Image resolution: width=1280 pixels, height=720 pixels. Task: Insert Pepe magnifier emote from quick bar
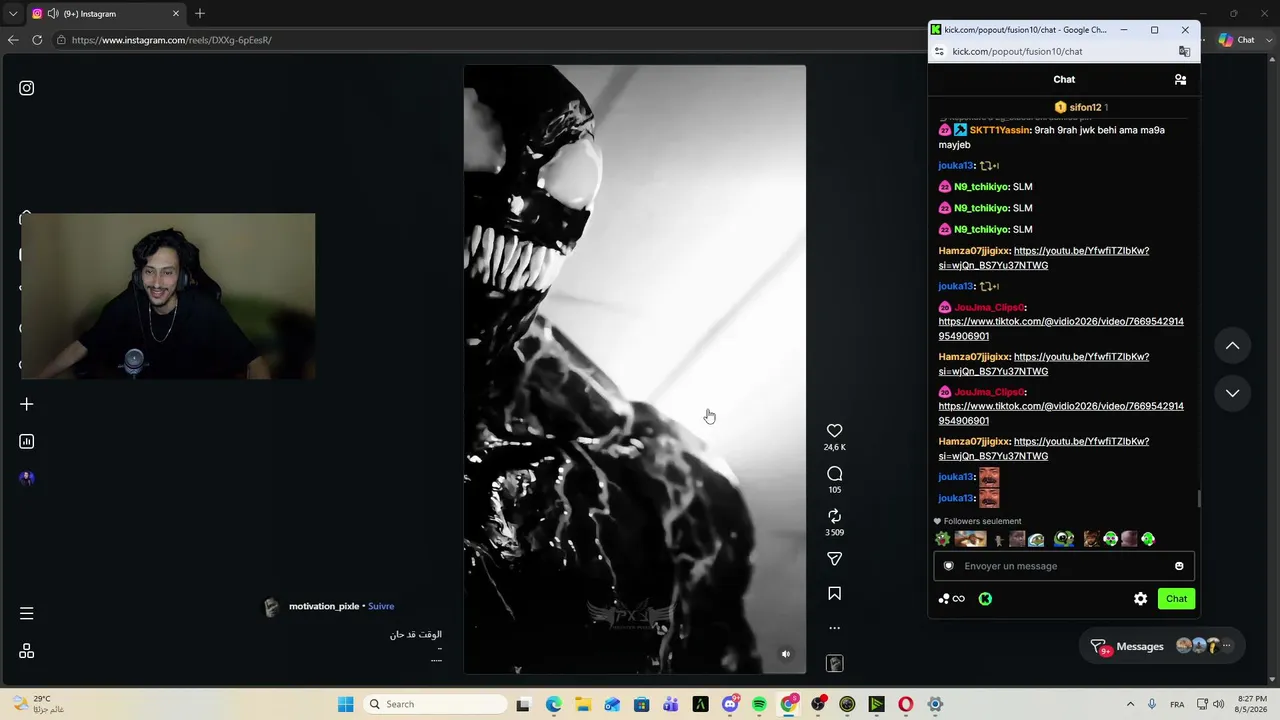pyautogui.click(x=1064, y=540)
